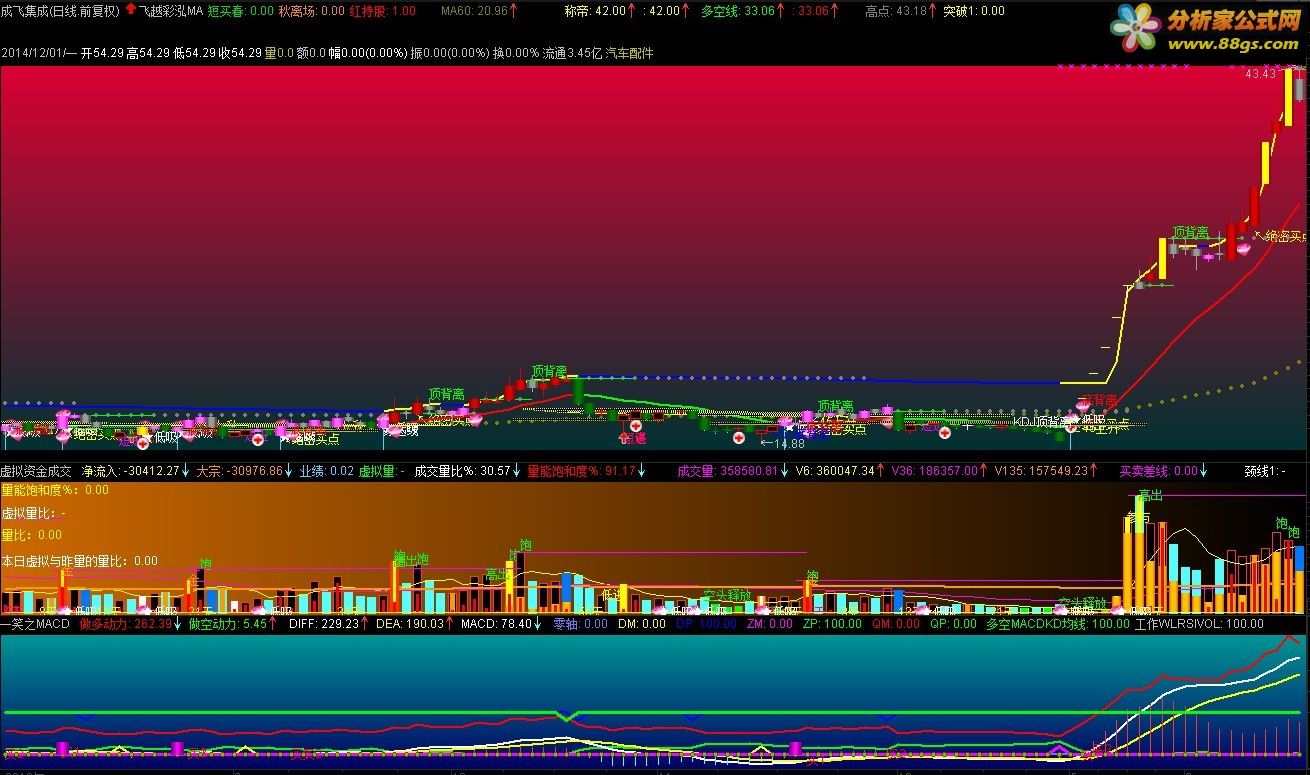Click the 量能饱和度%: 0.00 label in volume panel

pos(55,490)
